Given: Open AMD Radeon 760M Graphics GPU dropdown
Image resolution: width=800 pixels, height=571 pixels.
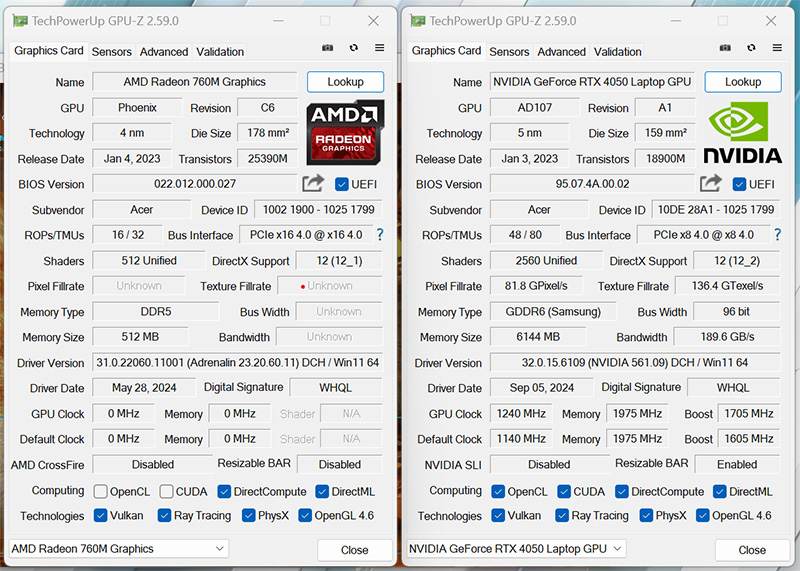Looking at the screenshot, I should 119,549.
